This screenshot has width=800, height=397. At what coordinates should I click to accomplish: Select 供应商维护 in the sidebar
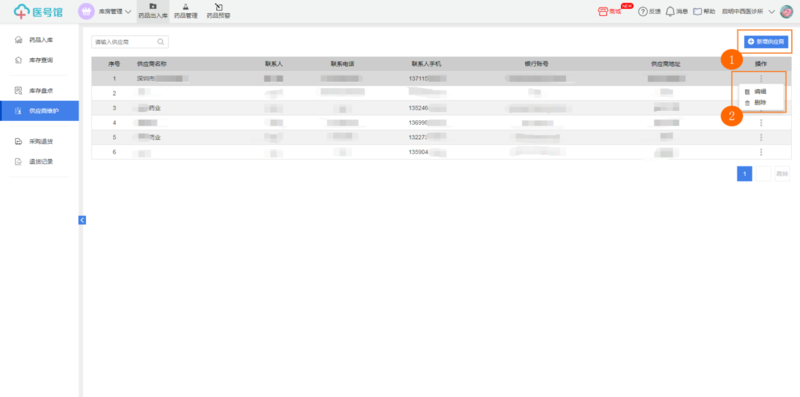point(39,111)
